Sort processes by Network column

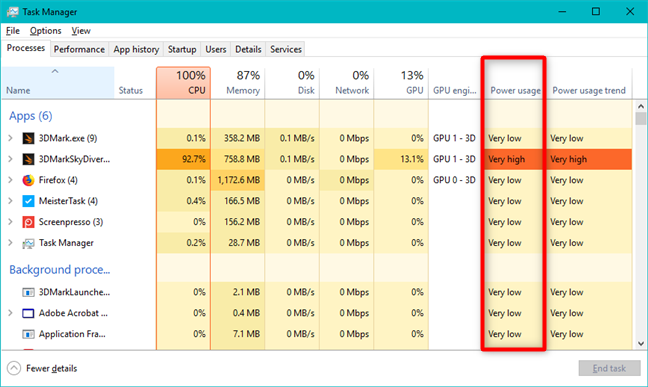click(346, 83)
